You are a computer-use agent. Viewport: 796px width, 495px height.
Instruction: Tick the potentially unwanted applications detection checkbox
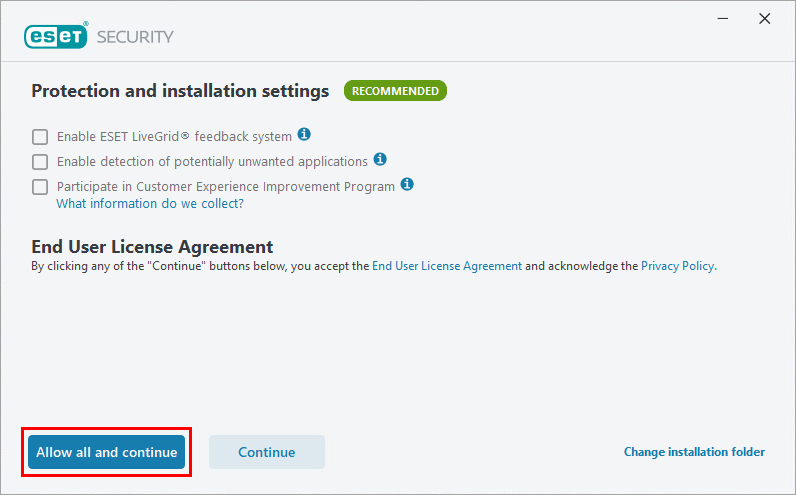click(x=40, y=161)
